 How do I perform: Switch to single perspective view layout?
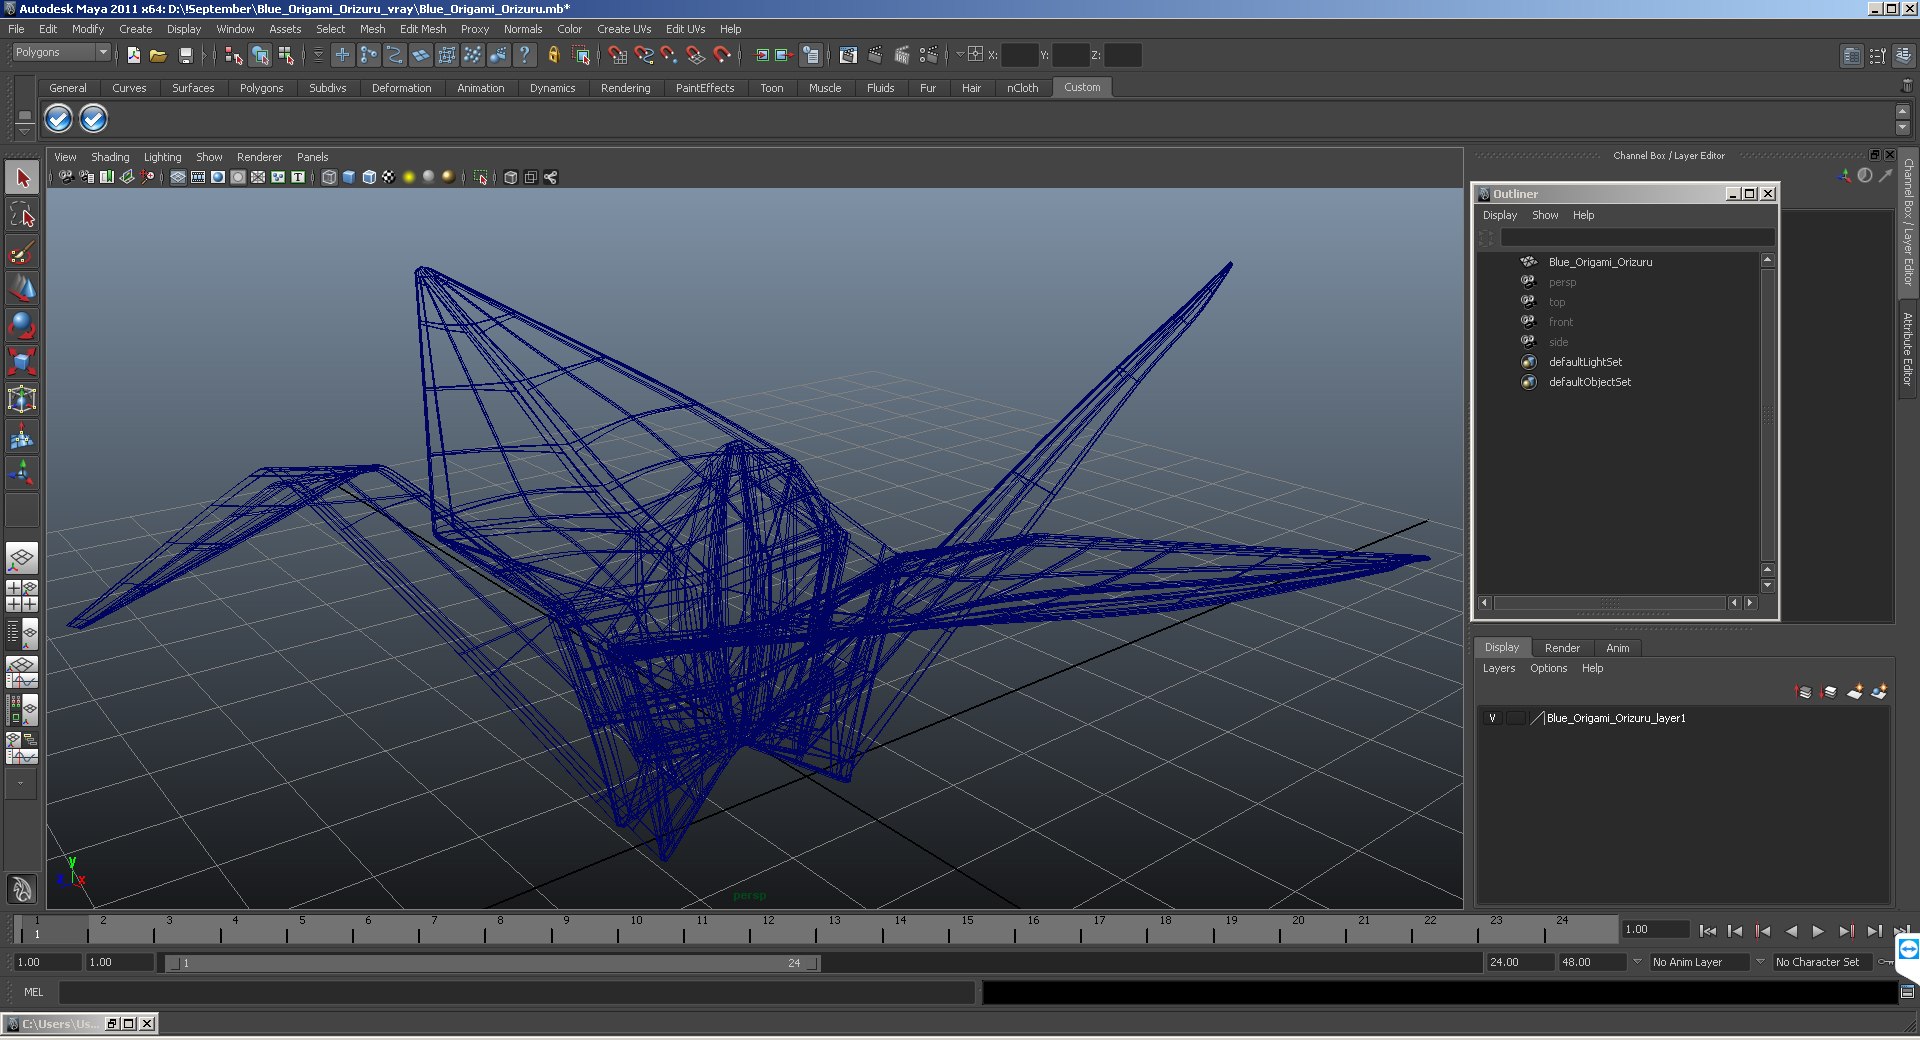[22, 558]
